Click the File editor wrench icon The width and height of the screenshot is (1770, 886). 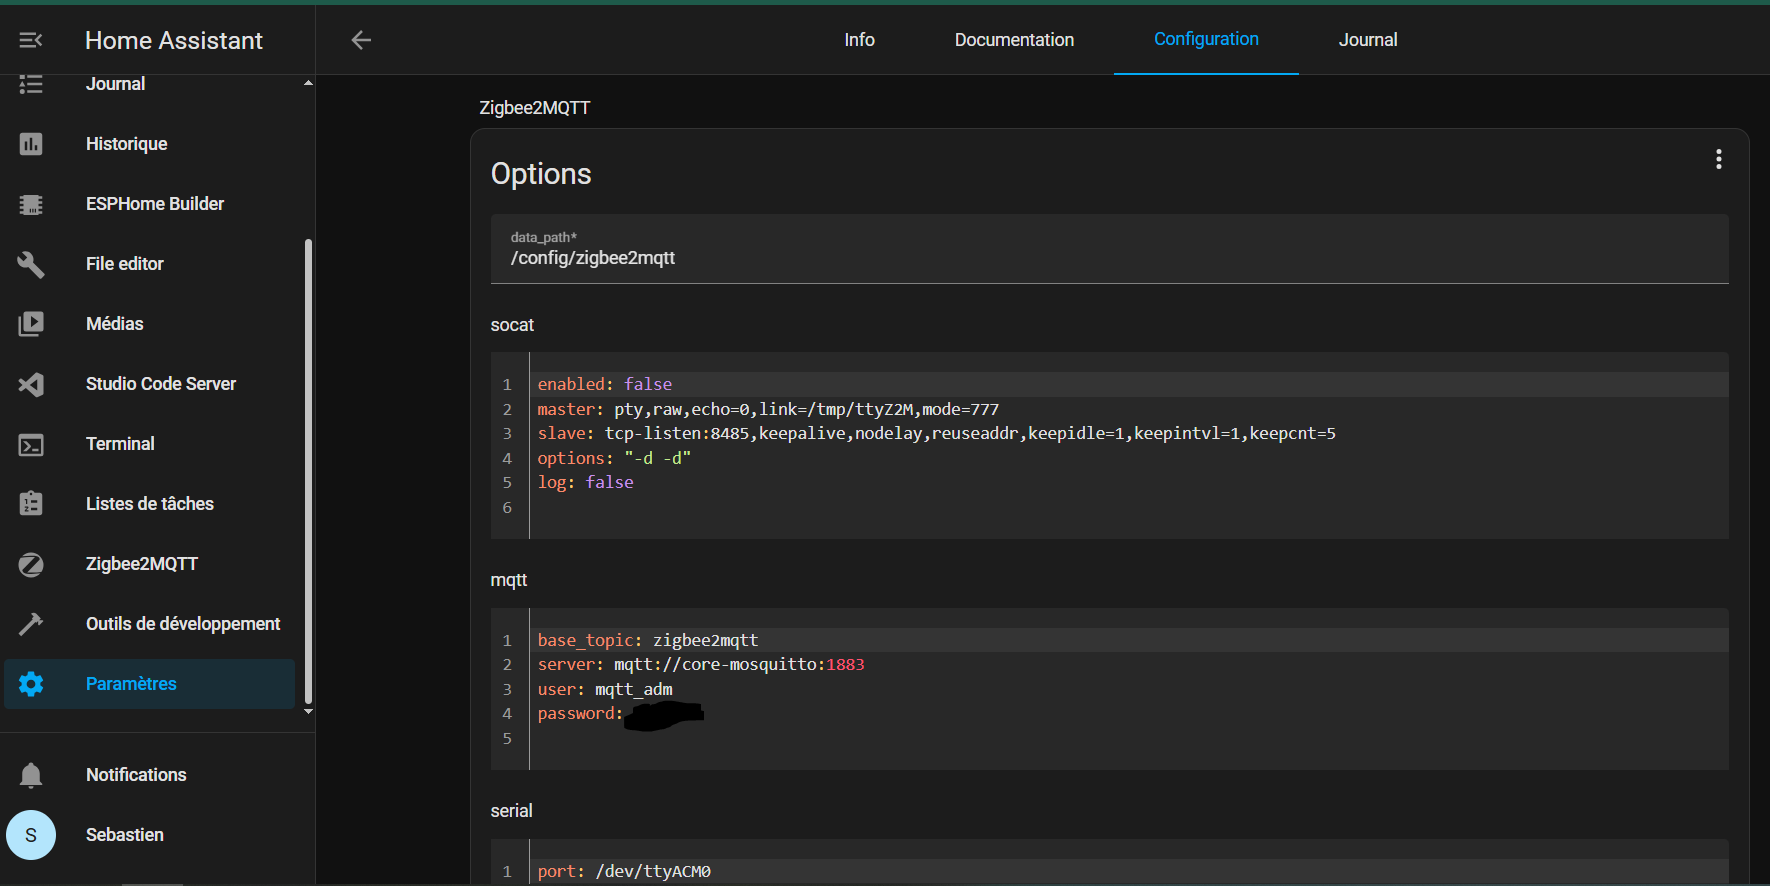pyautogui.click(x=31, y=264)
